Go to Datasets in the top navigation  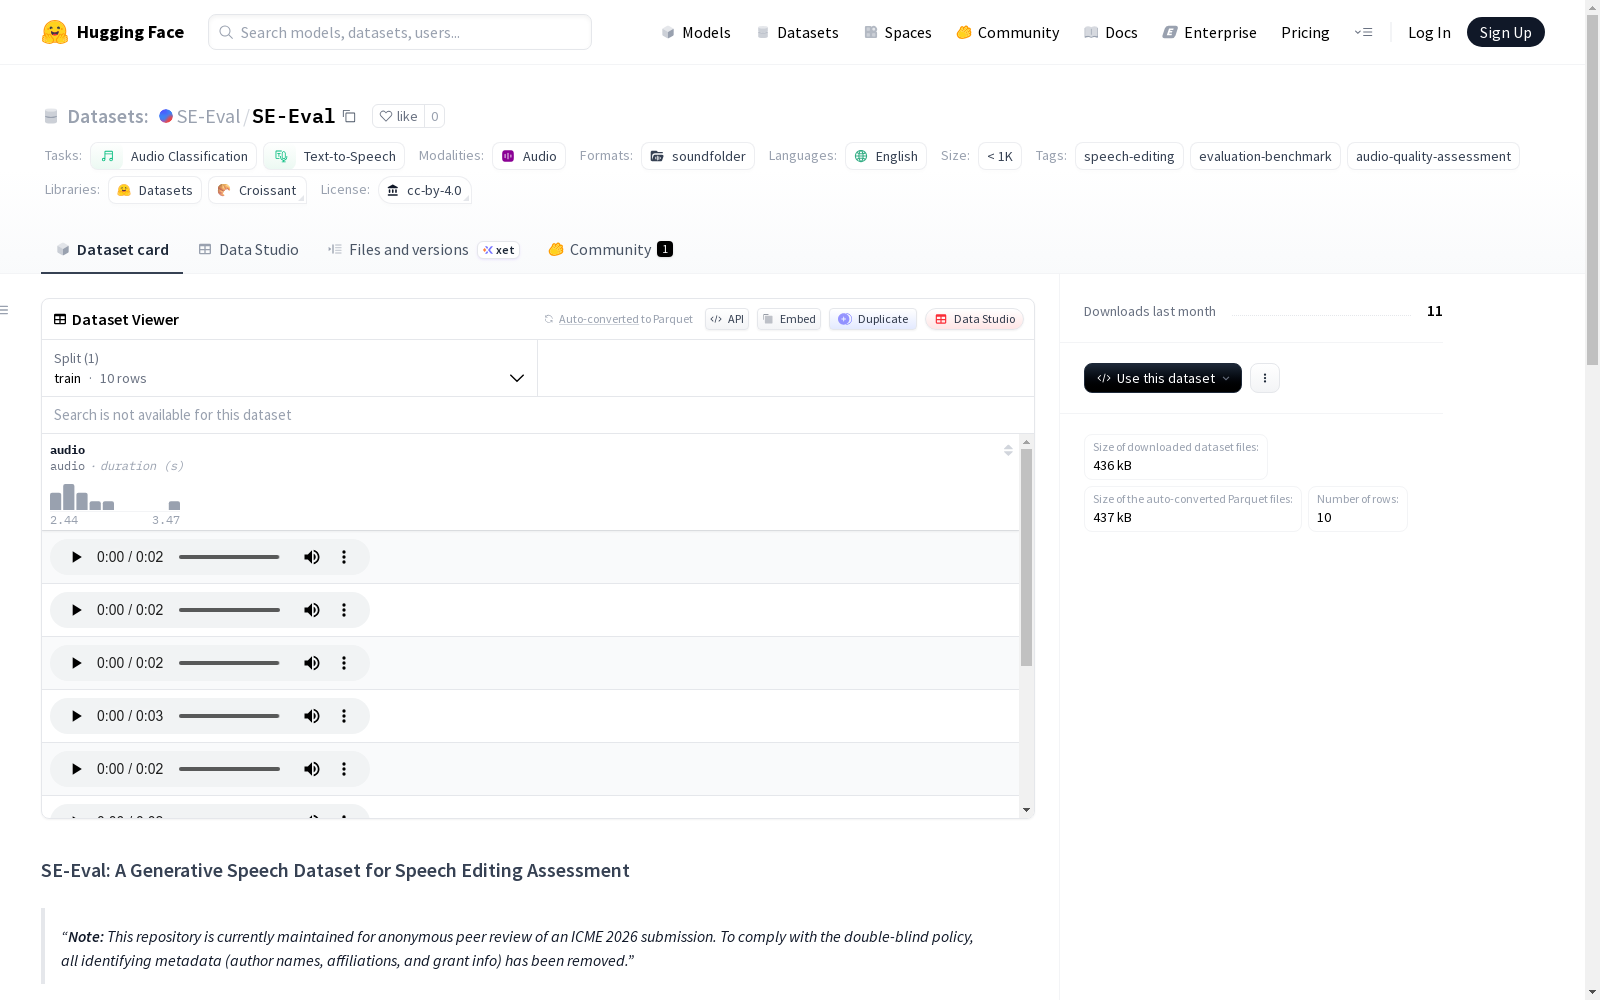coord(797,32)
